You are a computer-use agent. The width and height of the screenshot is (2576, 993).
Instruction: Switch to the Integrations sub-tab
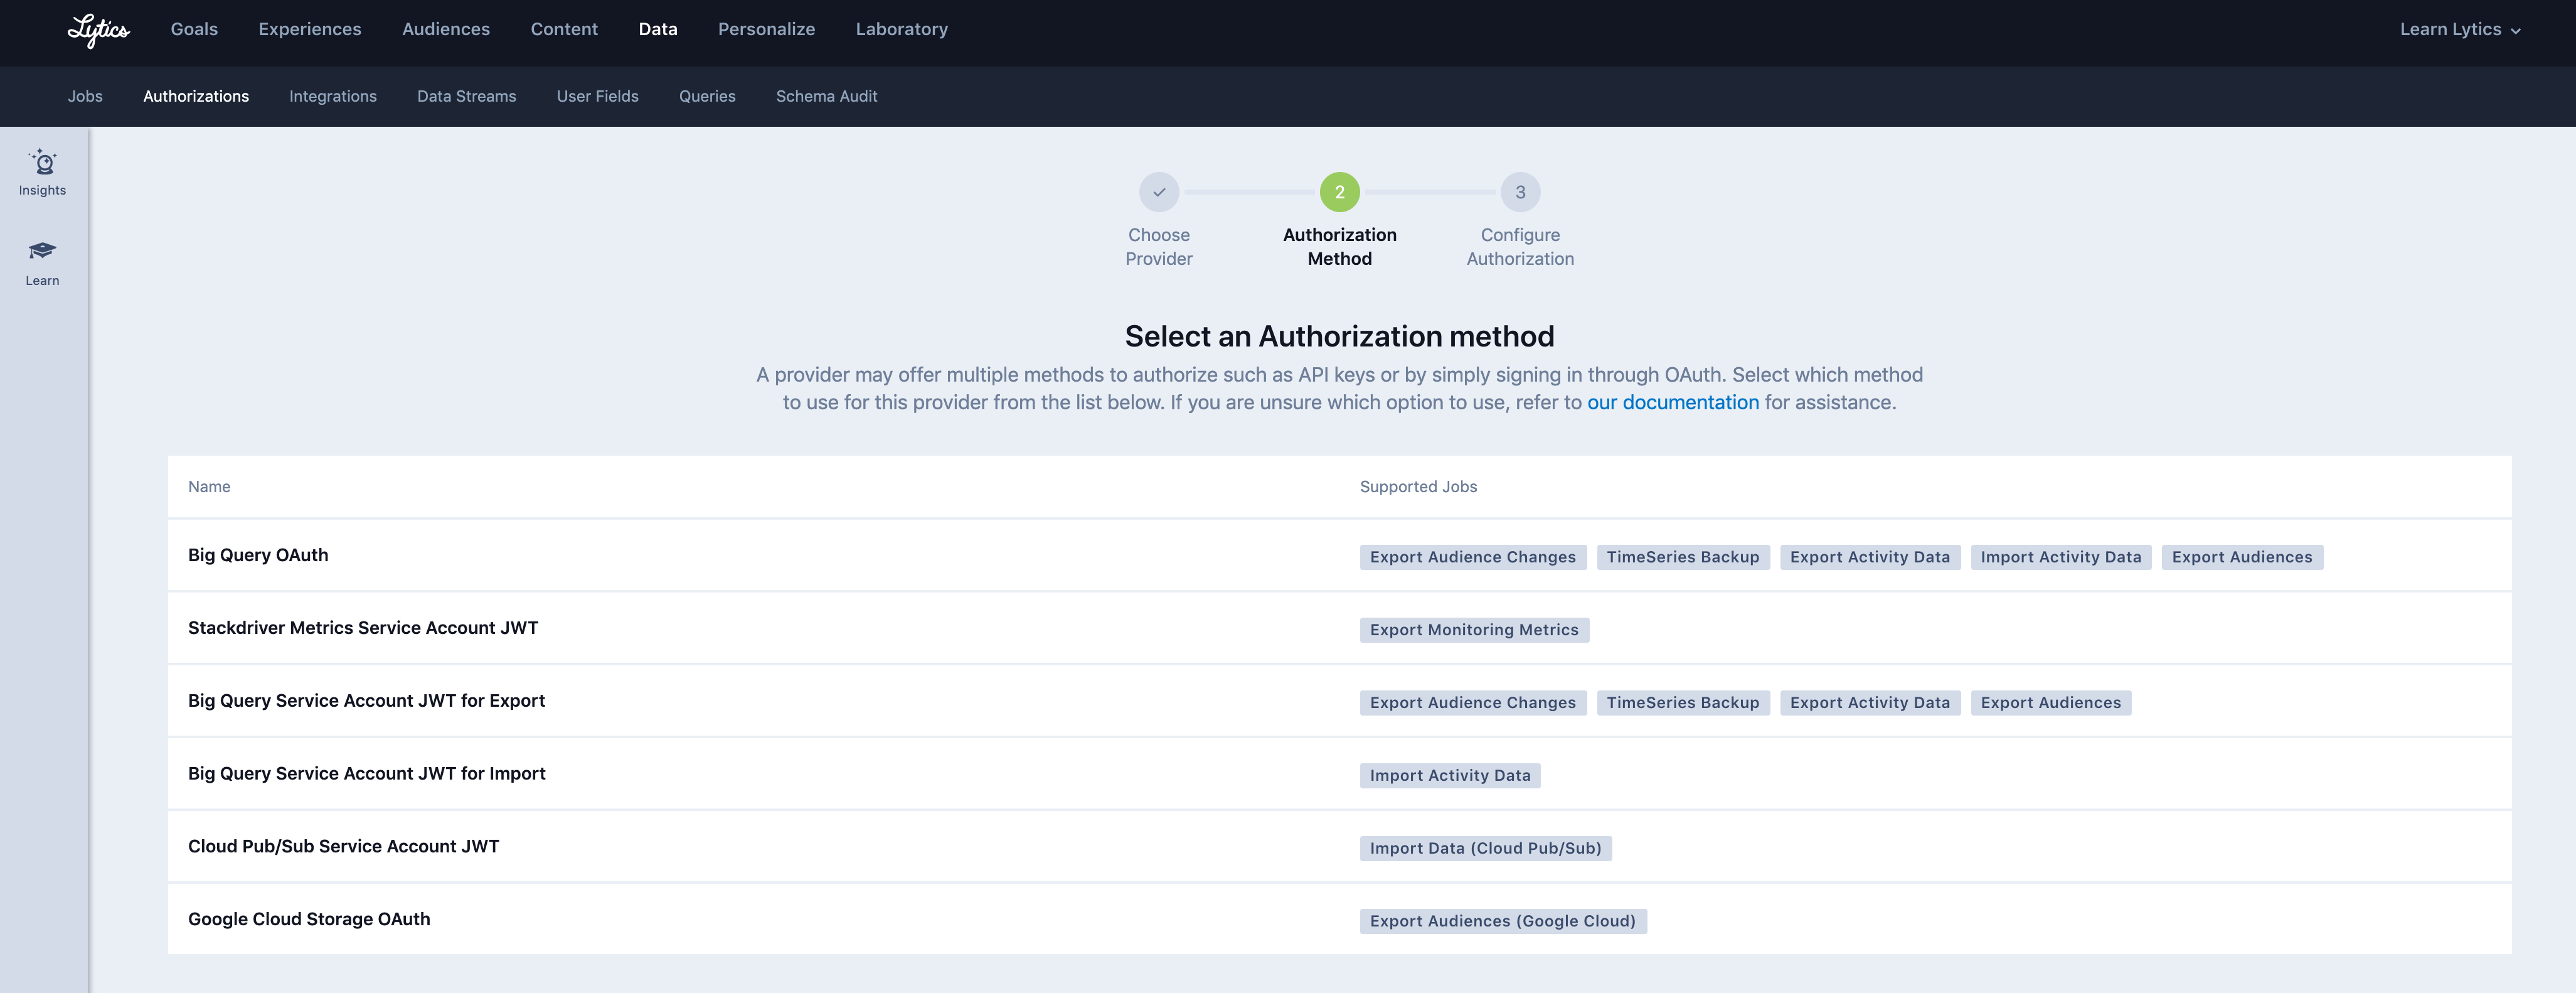click(332, 96)
